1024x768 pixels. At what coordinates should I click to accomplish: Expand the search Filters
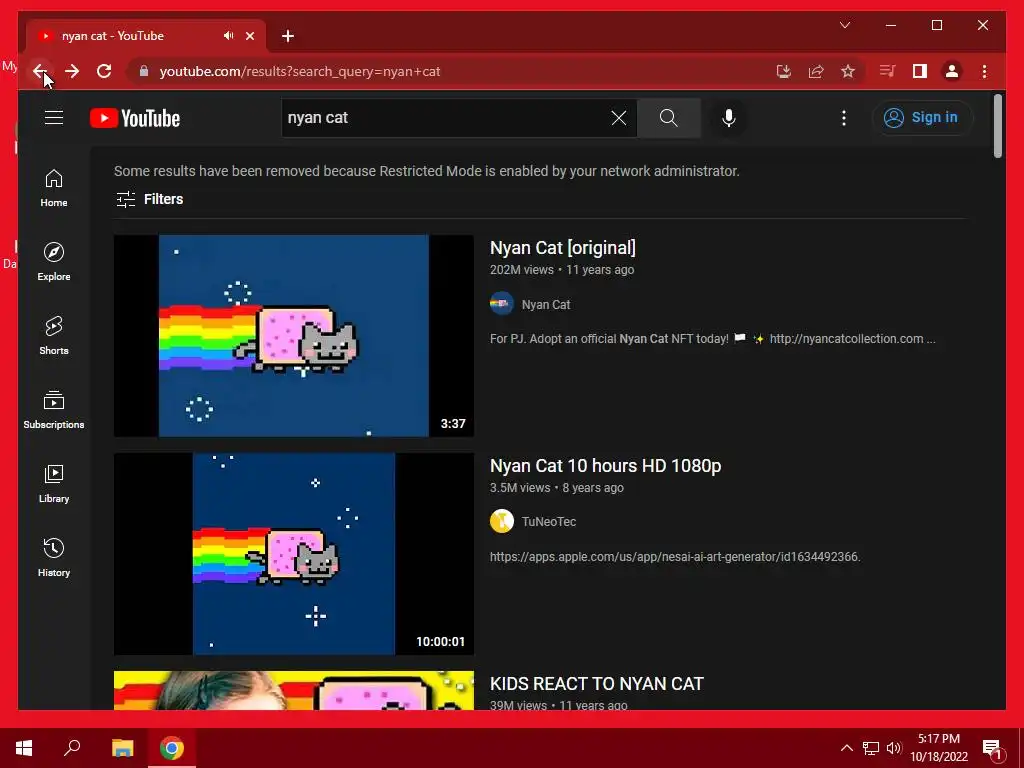coord(150,199)
